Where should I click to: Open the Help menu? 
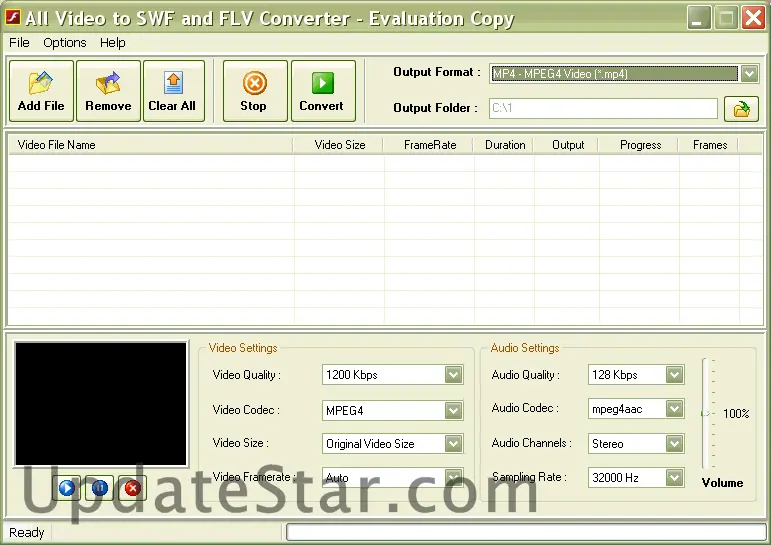point(113,43)
